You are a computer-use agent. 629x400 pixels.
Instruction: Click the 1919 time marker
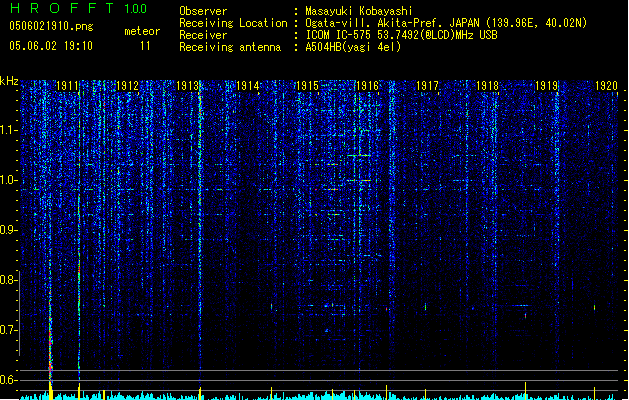[547, 86]
